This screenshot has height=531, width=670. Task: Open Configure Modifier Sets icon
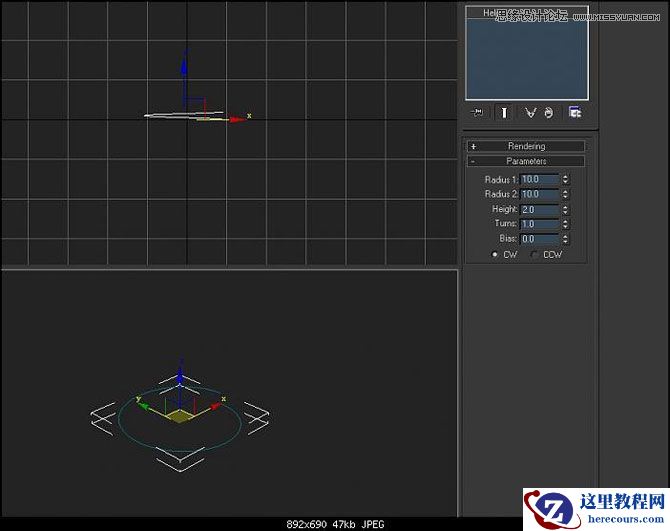(x=575, y=112)
